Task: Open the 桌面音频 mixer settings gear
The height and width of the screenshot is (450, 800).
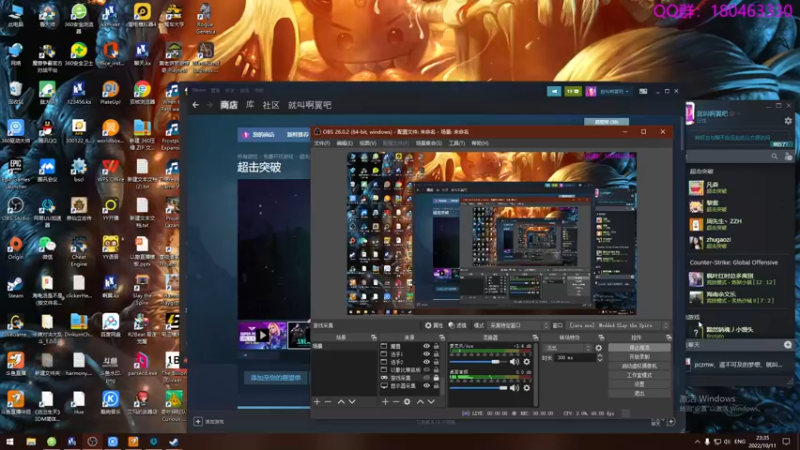Action: pyautogui.click(x=527, y=388)
